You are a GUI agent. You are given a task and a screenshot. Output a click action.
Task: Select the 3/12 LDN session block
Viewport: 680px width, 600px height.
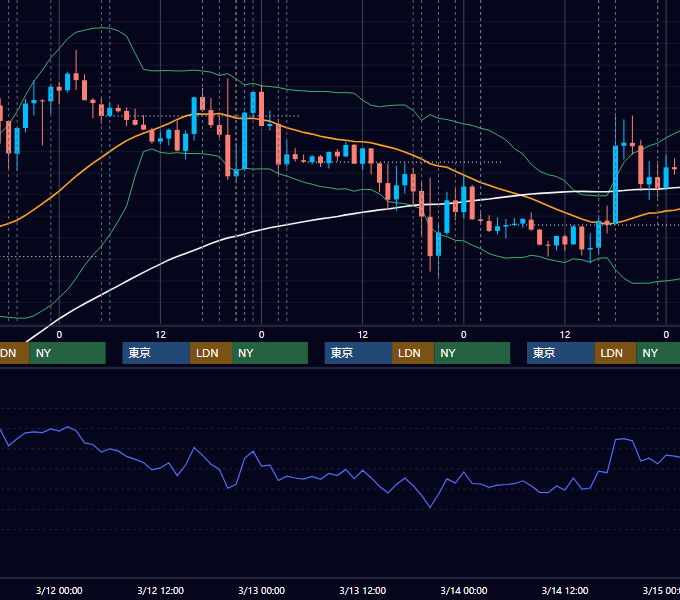click(x=211, y=353)
